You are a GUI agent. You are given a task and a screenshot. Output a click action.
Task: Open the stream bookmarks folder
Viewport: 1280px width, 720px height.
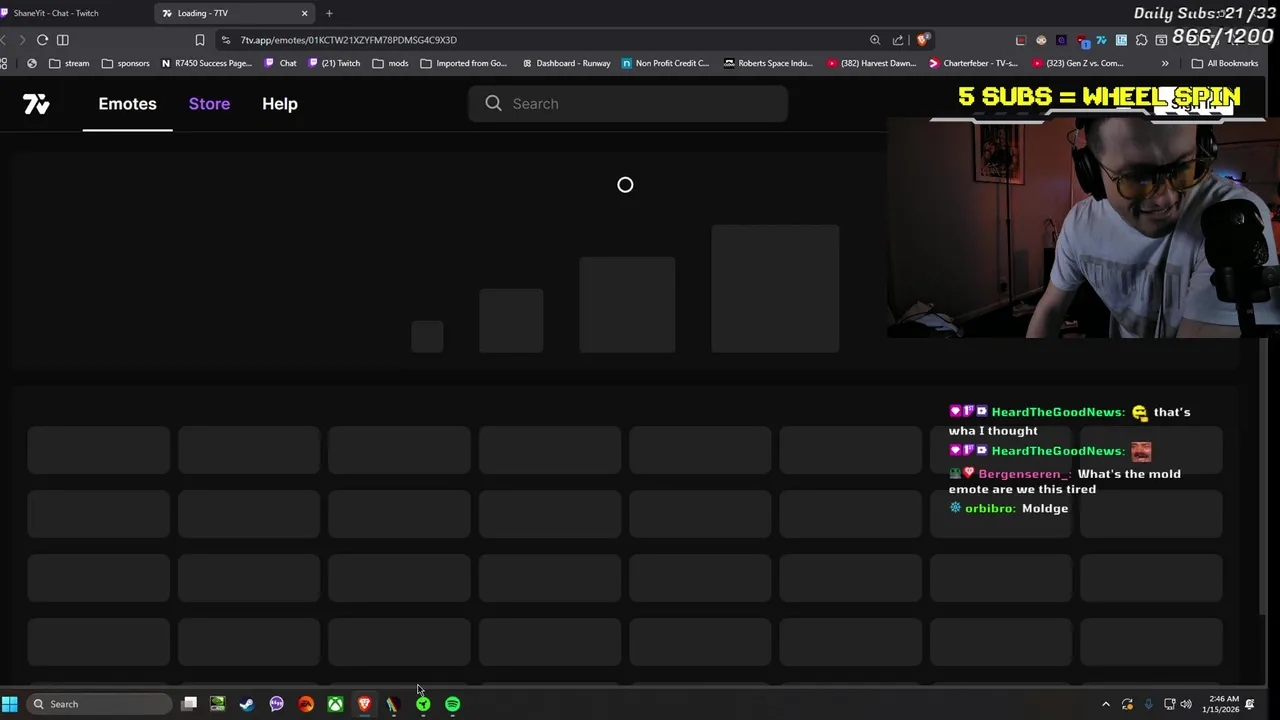(x=69, y=63)
